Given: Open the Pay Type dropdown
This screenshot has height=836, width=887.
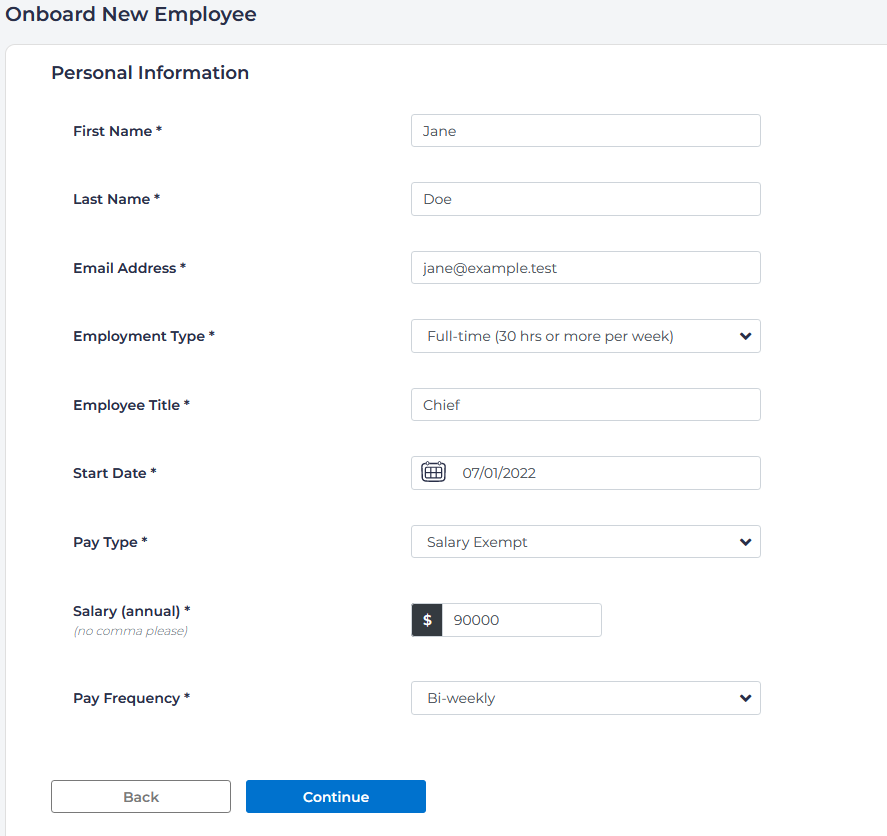Looking at the screenshot, I should pos(585,542).
